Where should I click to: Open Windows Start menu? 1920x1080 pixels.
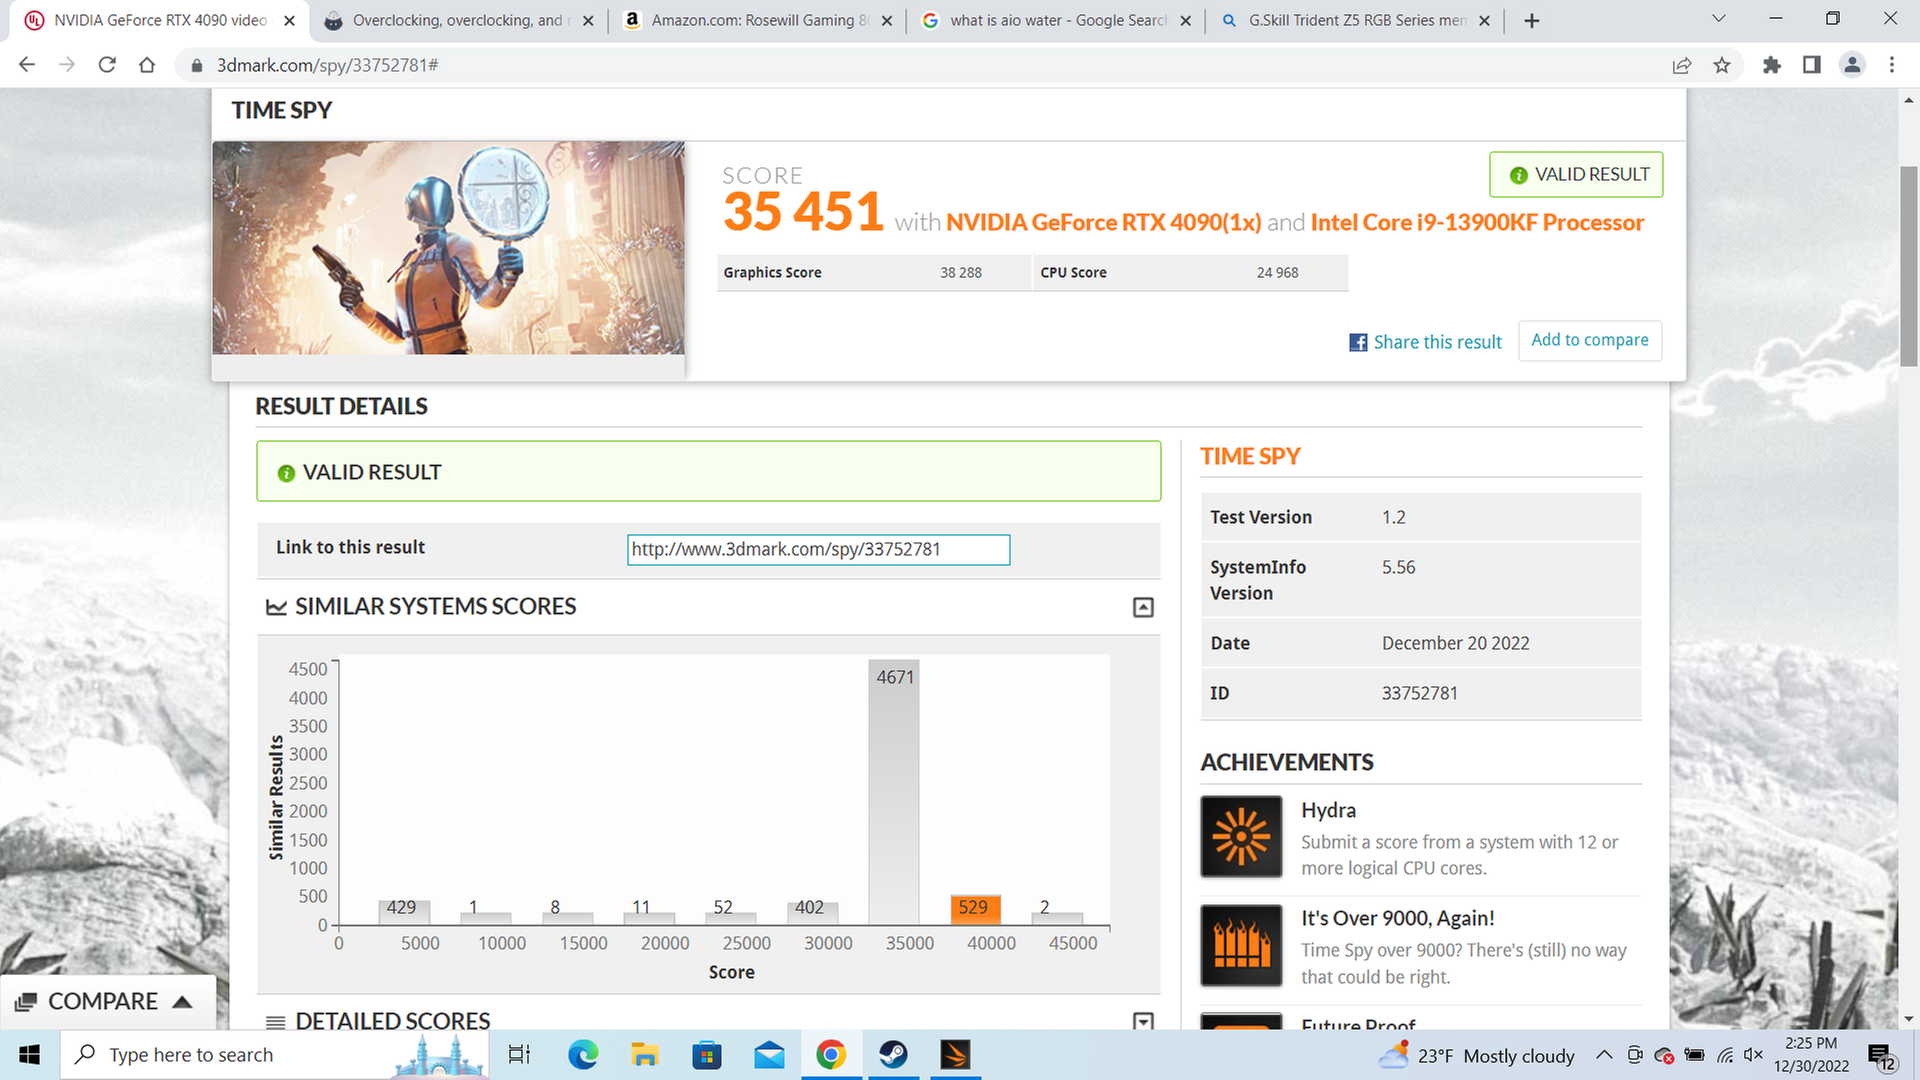29,1055
